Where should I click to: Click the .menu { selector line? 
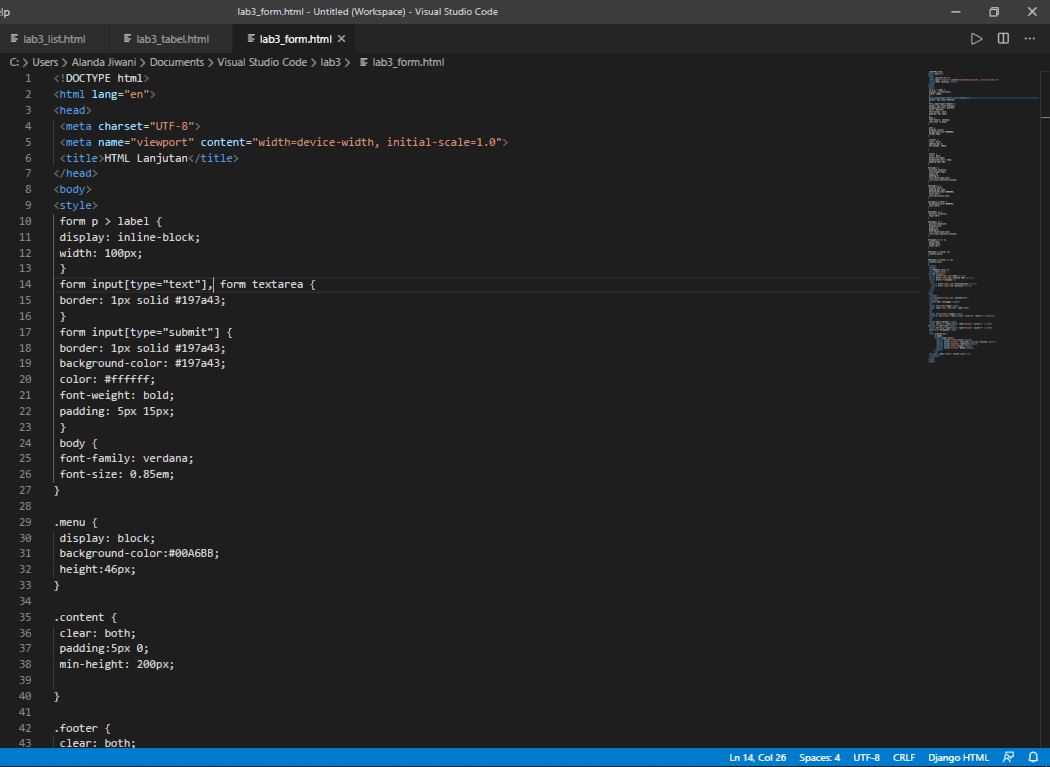[x=76, y=522]
